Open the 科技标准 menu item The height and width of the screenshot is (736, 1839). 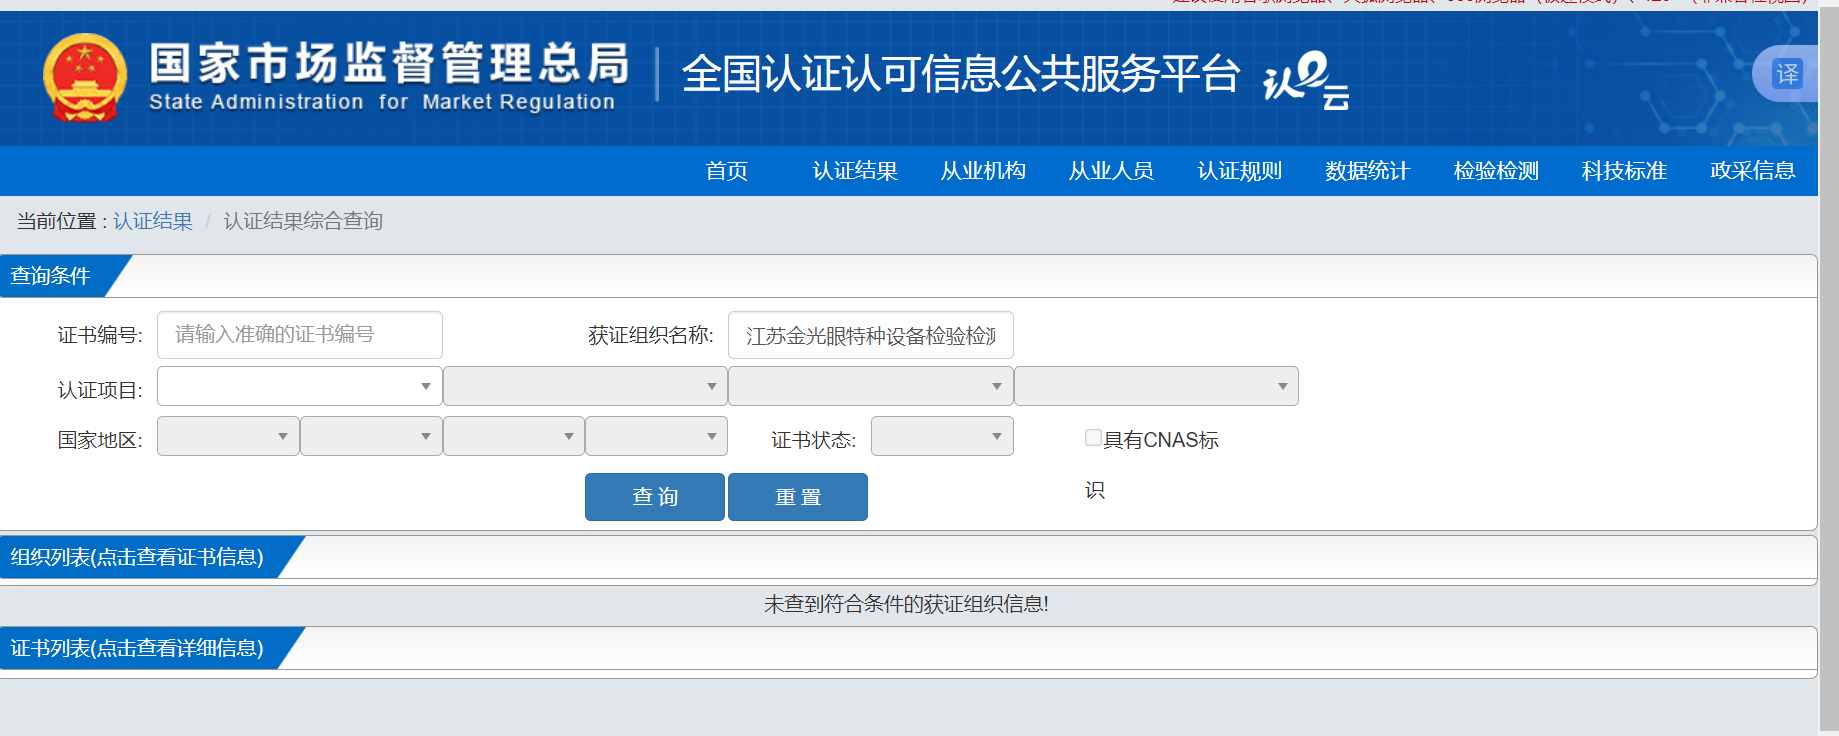pos(1624,171)
